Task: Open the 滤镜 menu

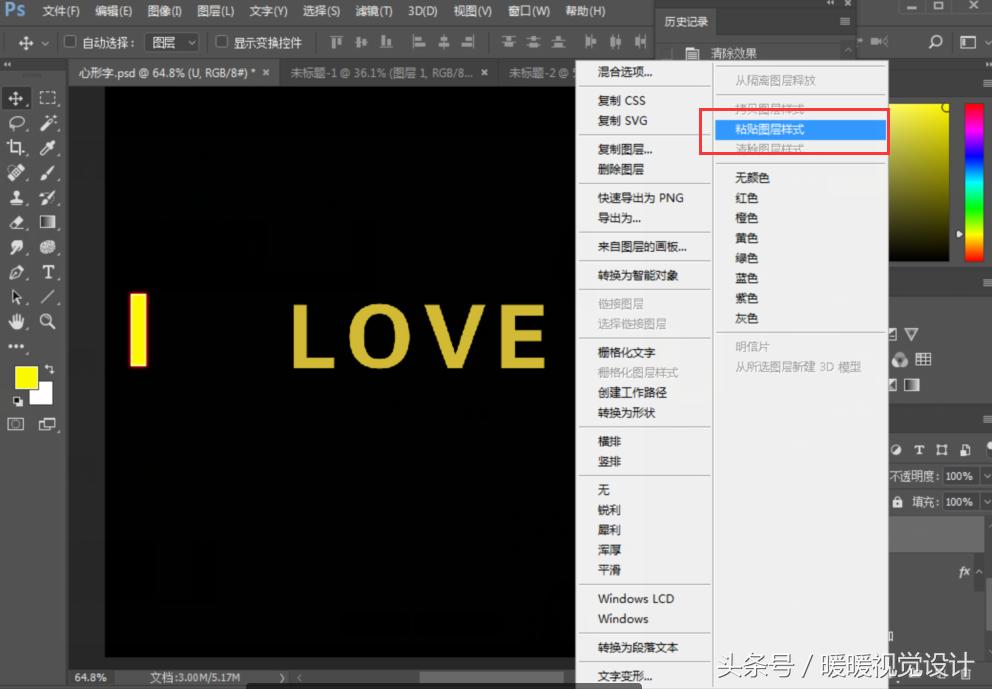Action: (373, 11)
